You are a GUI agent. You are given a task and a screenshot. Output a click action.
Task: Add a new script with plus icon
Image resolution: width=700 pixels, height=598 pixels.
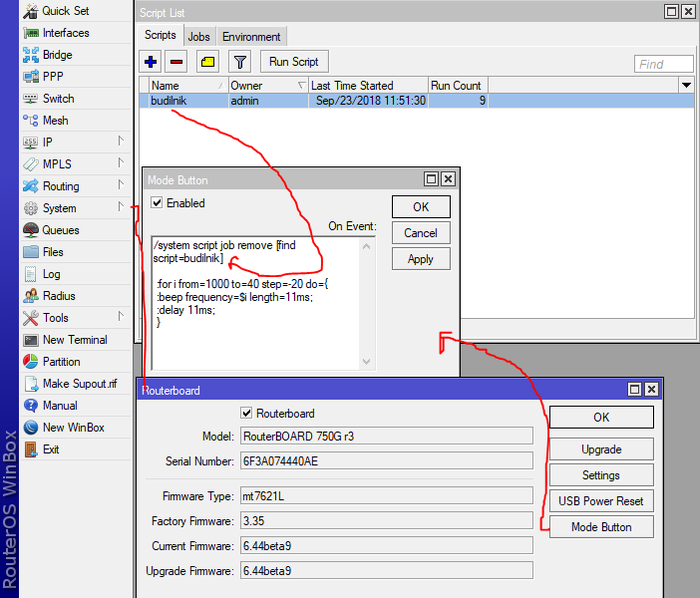[150, 62]
